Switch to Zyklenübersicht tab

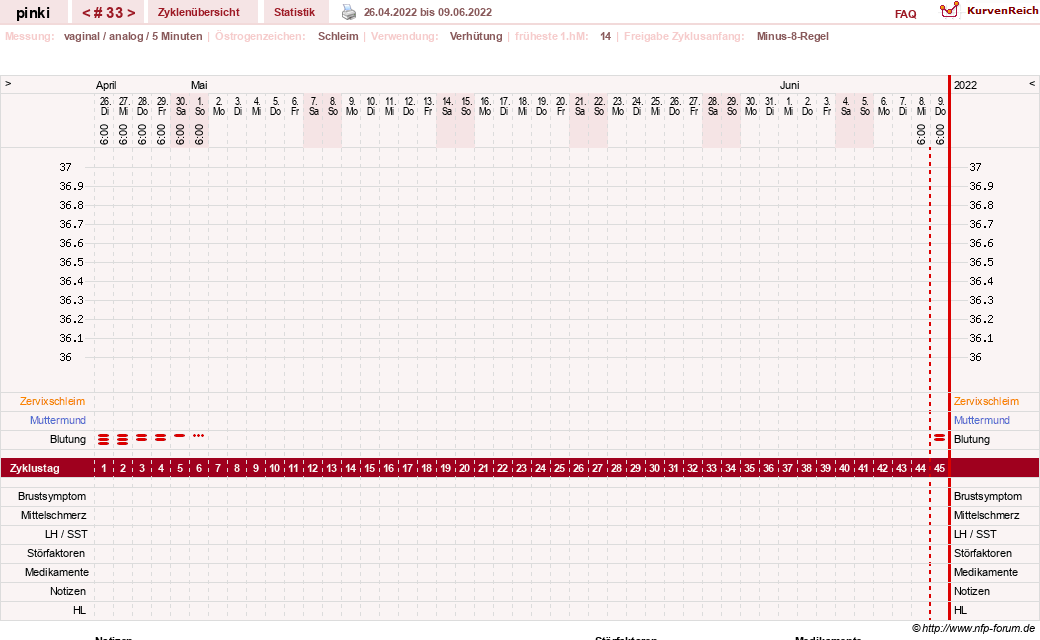(199, 12)
